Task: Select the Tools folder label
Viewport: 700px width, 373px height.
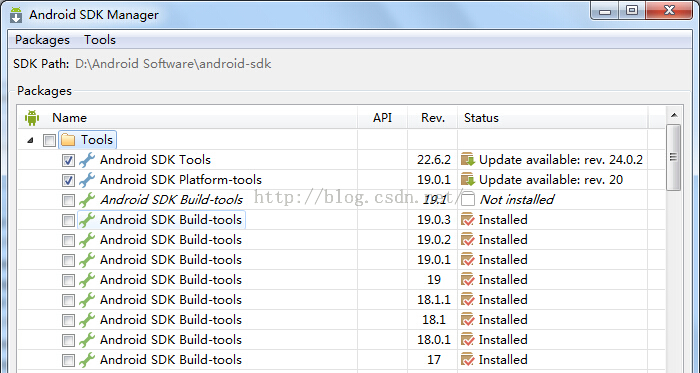Action: point(97,140)
